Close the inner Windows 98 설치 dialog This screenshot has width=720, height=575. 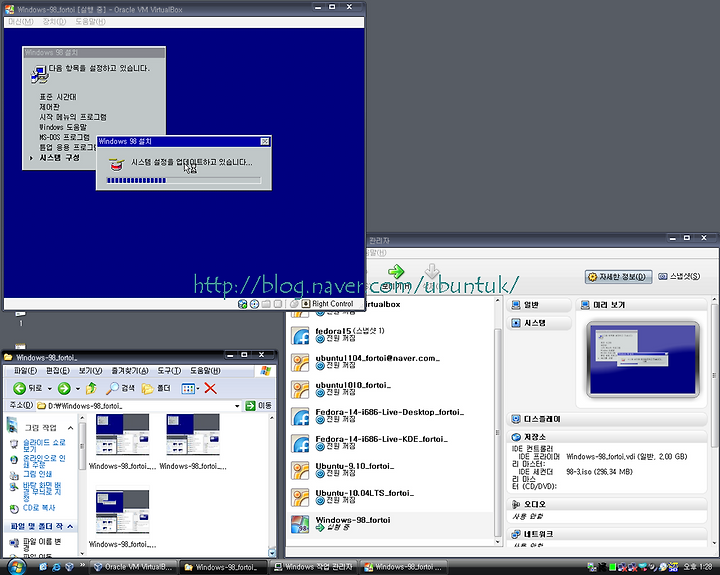[x=265, y=141]
